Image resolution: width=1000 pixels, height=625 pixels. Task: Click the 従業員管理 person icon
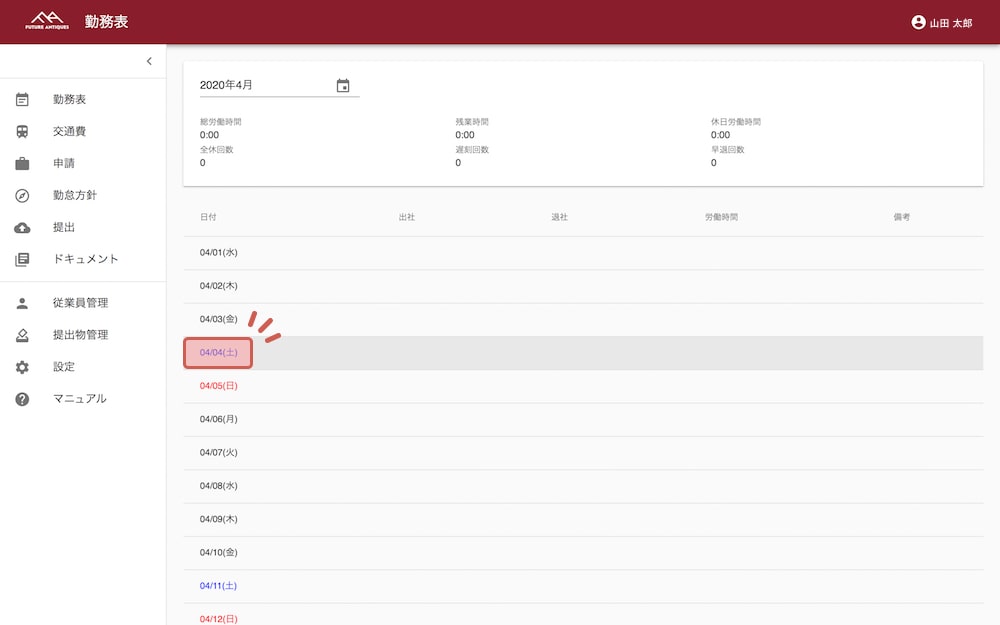(22, 303)
